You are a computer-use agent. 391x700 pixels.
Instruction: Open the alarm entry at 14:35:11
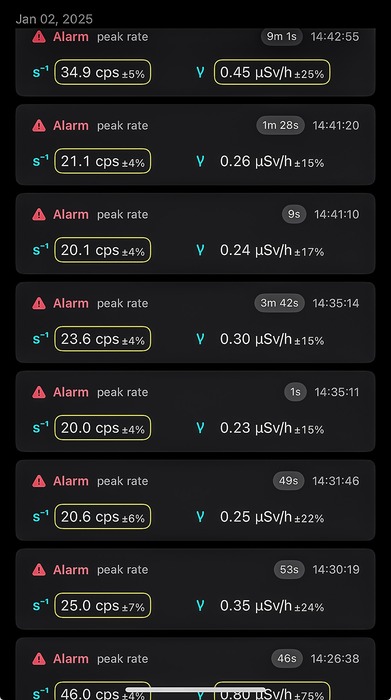pyautogui.click(x=196, y=411)
